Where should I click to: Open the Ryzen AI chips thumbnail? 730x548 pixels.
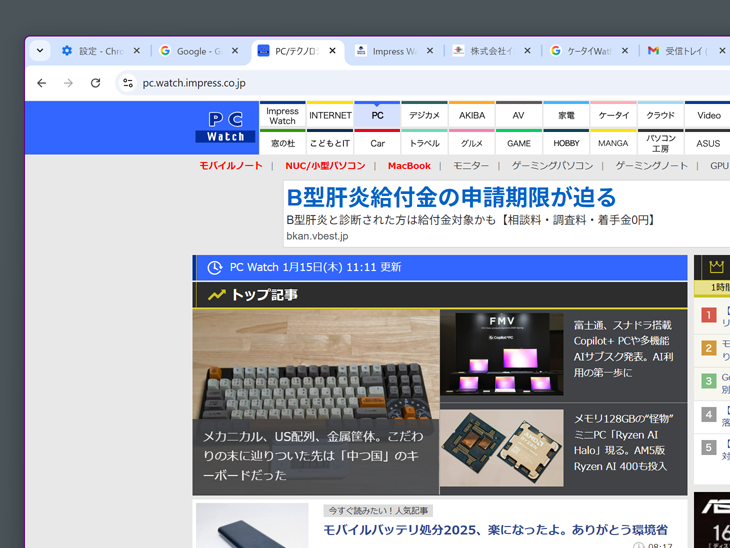[x=501, y=448]
